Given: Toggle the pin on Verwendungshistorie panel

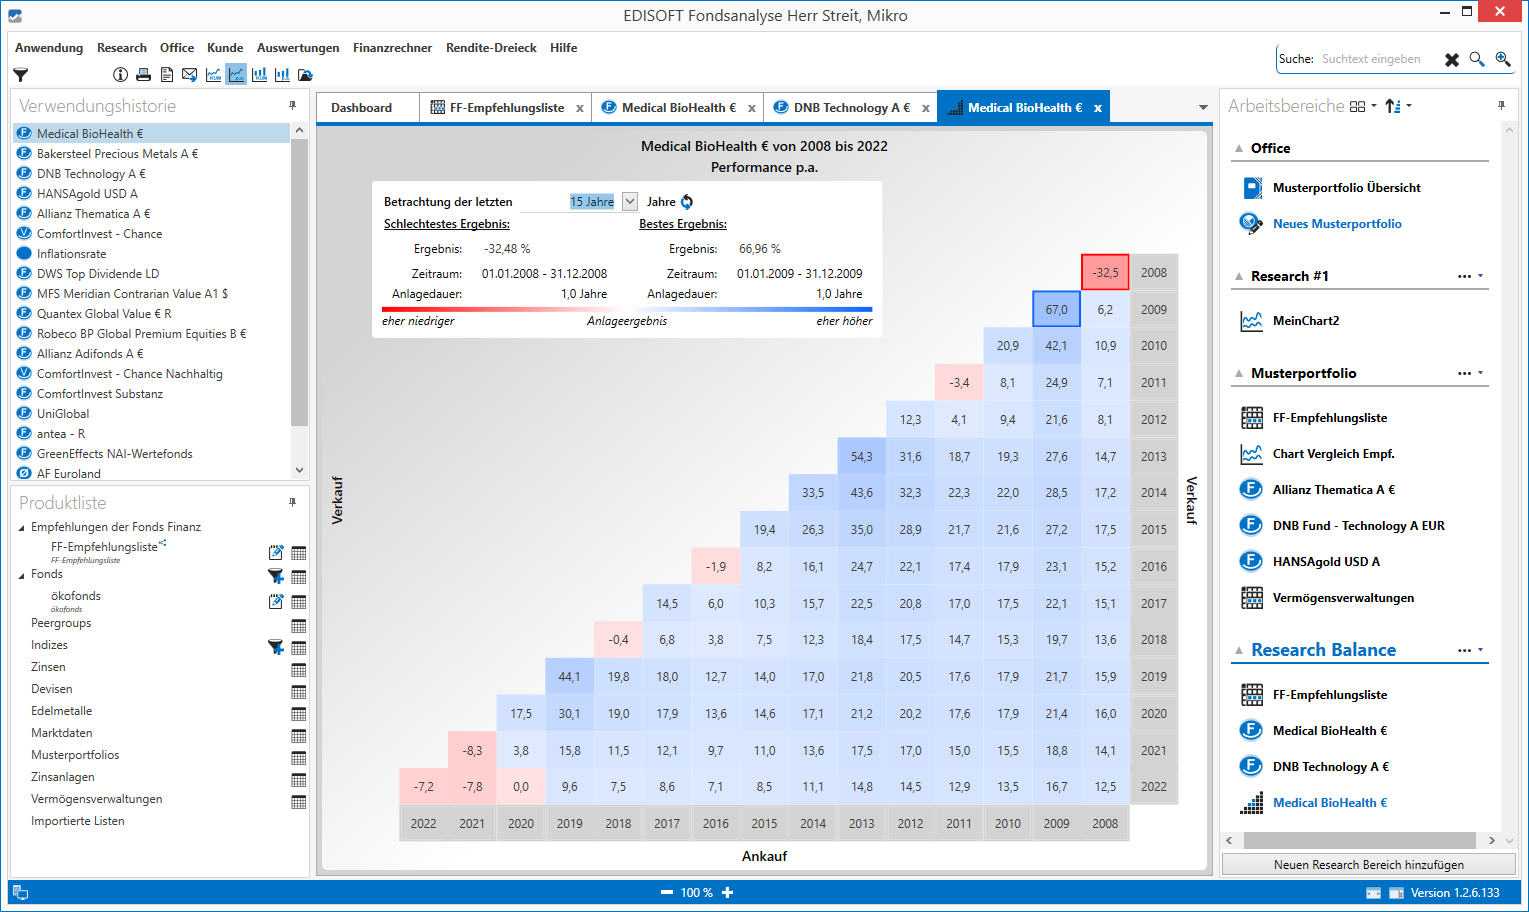Looking at the screenshot, I should point(292,106).
